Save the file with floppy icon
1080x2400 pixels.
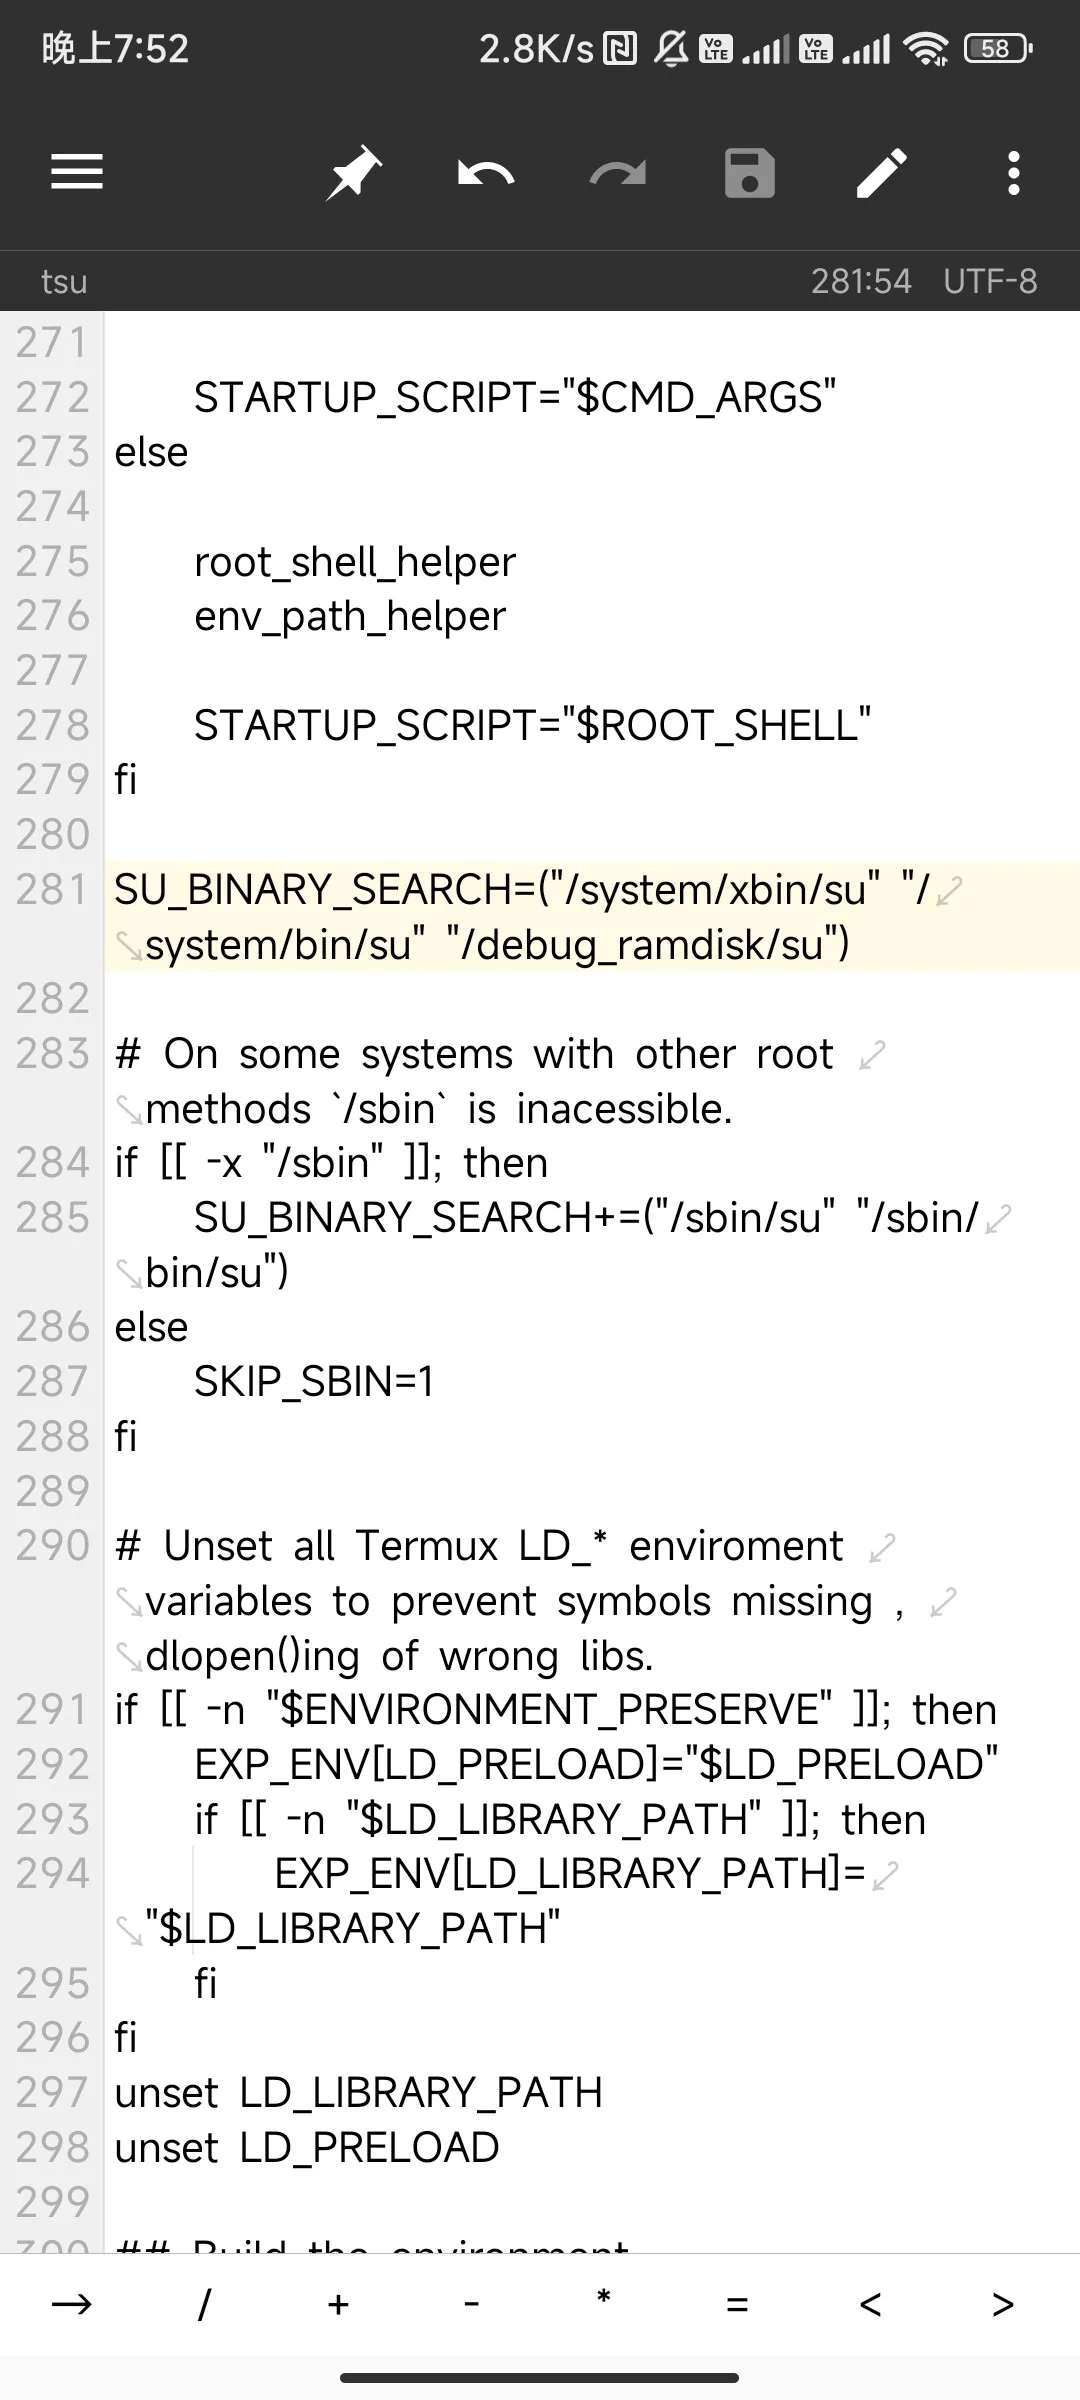pyautogui.click(x=750, y=173)
